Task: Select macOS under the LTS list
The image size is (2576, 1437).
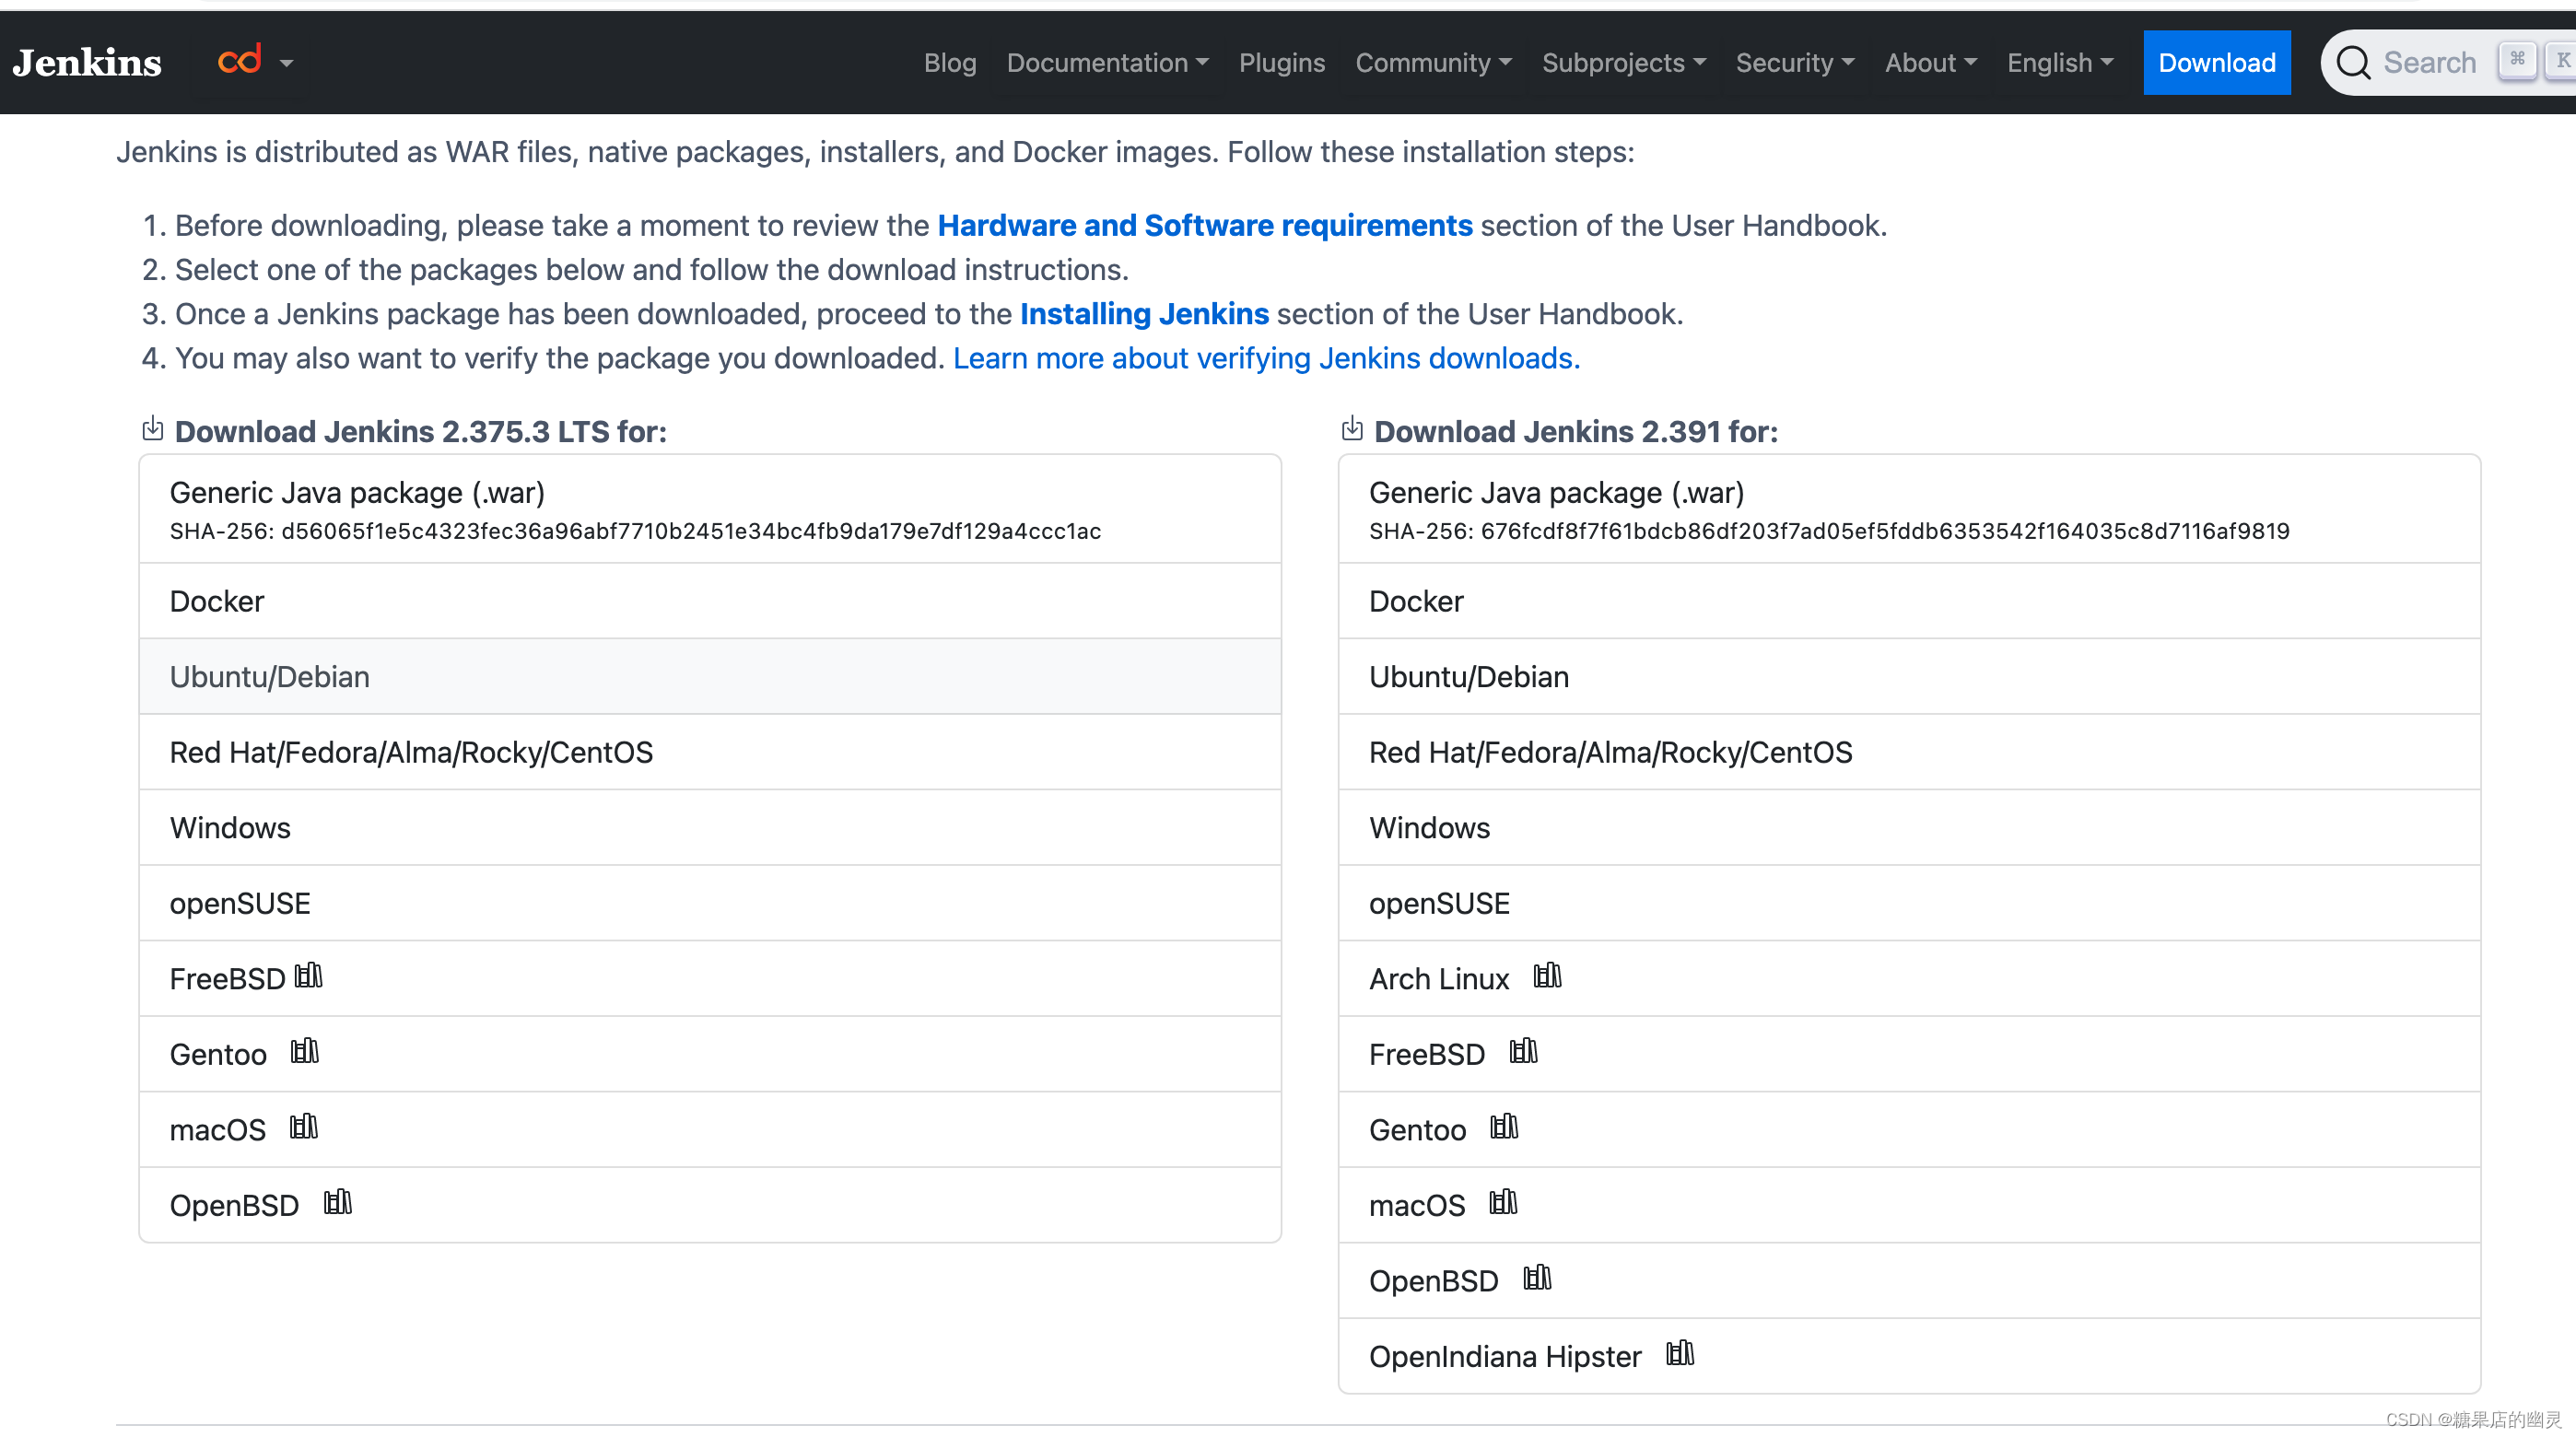Action: [x=710, y=1130]
